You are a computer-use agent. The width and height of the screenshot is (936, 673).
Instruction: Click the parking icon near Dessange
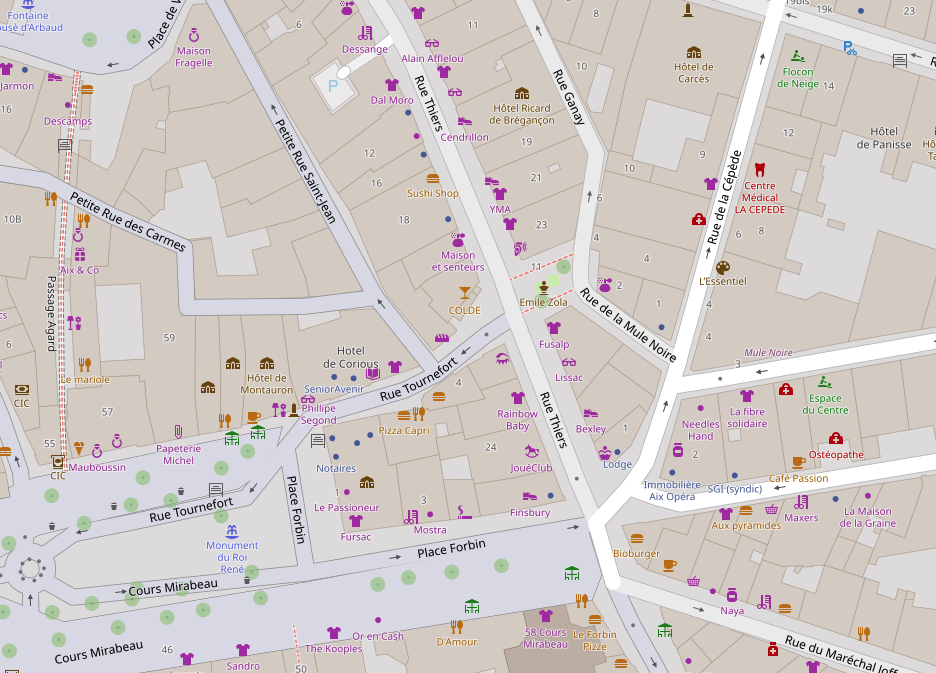point(333,86)
